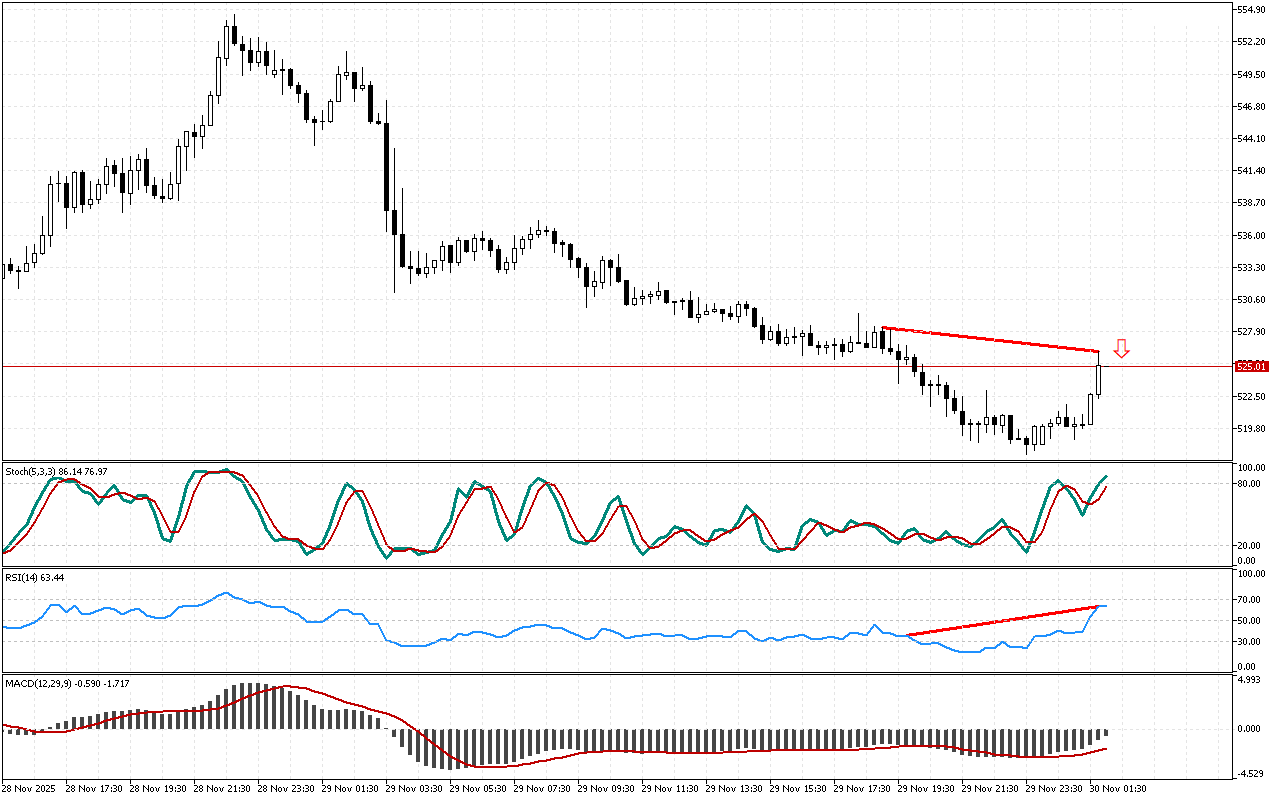Click the red trendline above the candles

click(990, 339)
